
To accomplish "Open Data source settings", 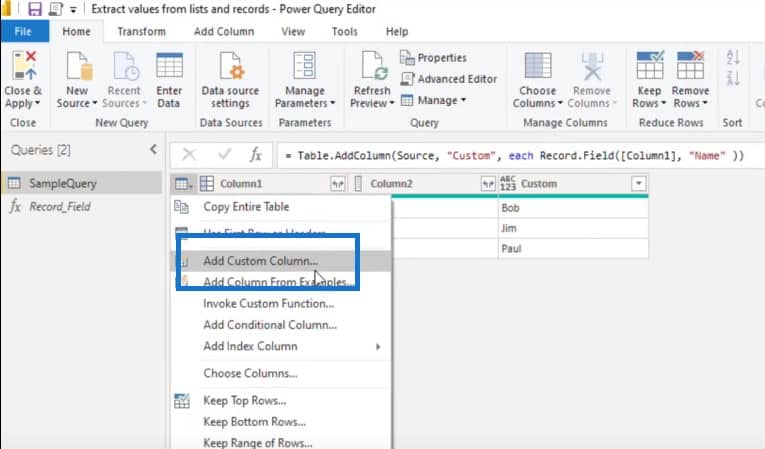I will click(x=230, y=81).
